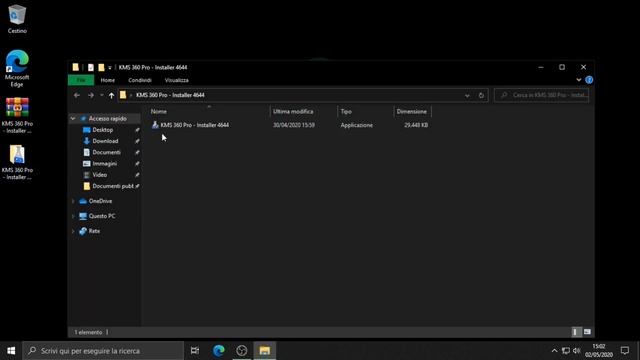Select Rete in navigation pane
This screenshot has height=360, width=640.
94,231
